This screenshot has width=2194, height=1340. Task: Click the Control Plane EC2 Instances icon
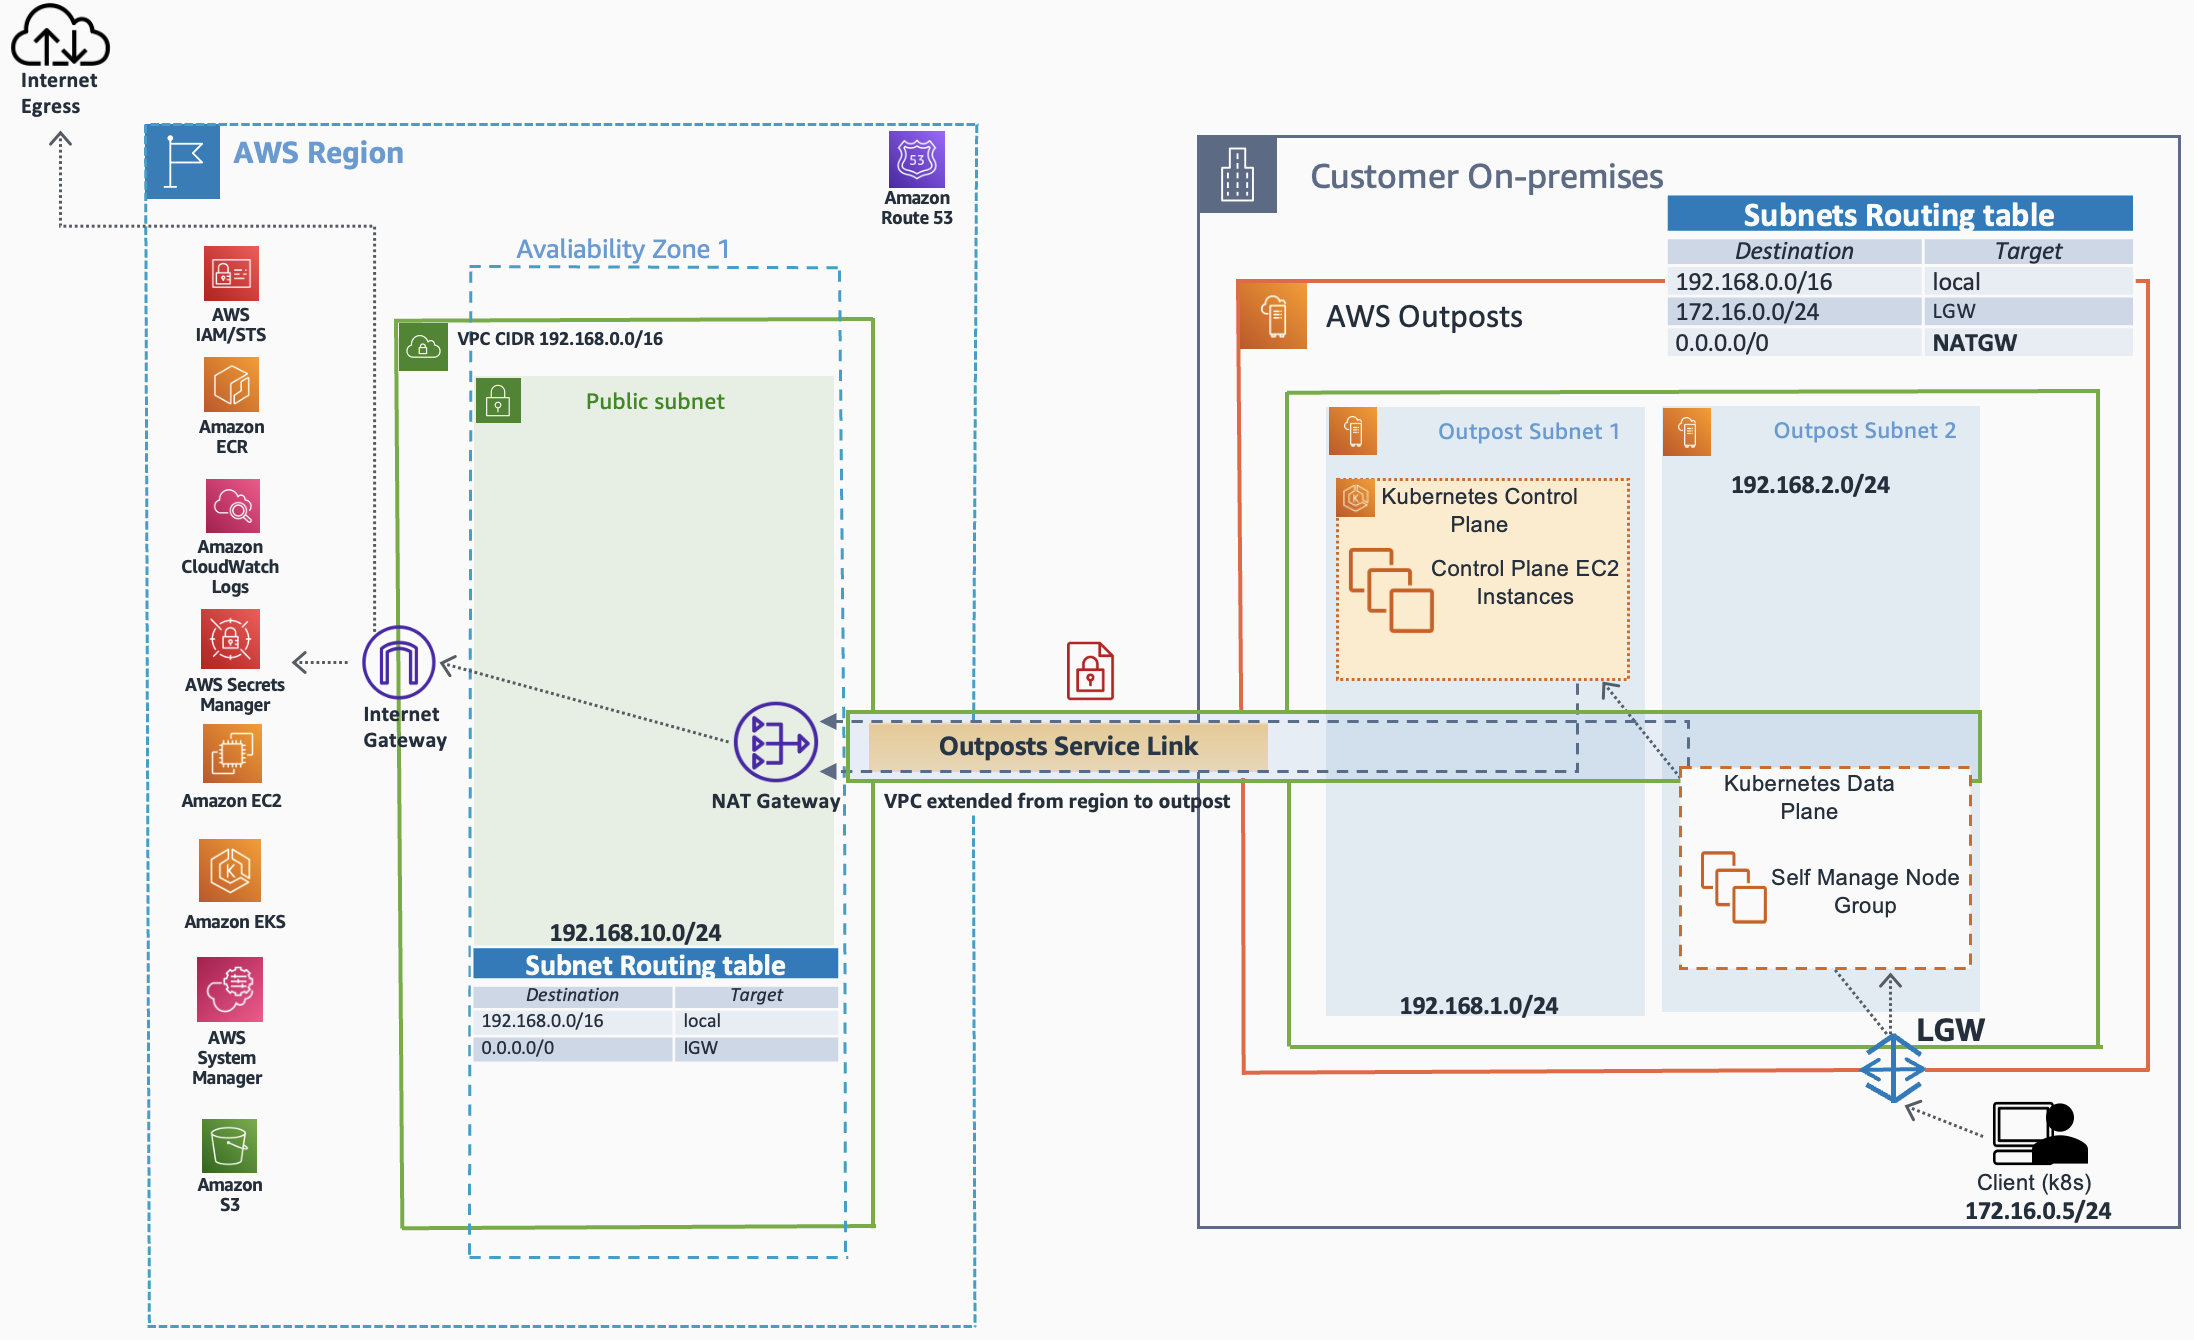click(1390, 590)
